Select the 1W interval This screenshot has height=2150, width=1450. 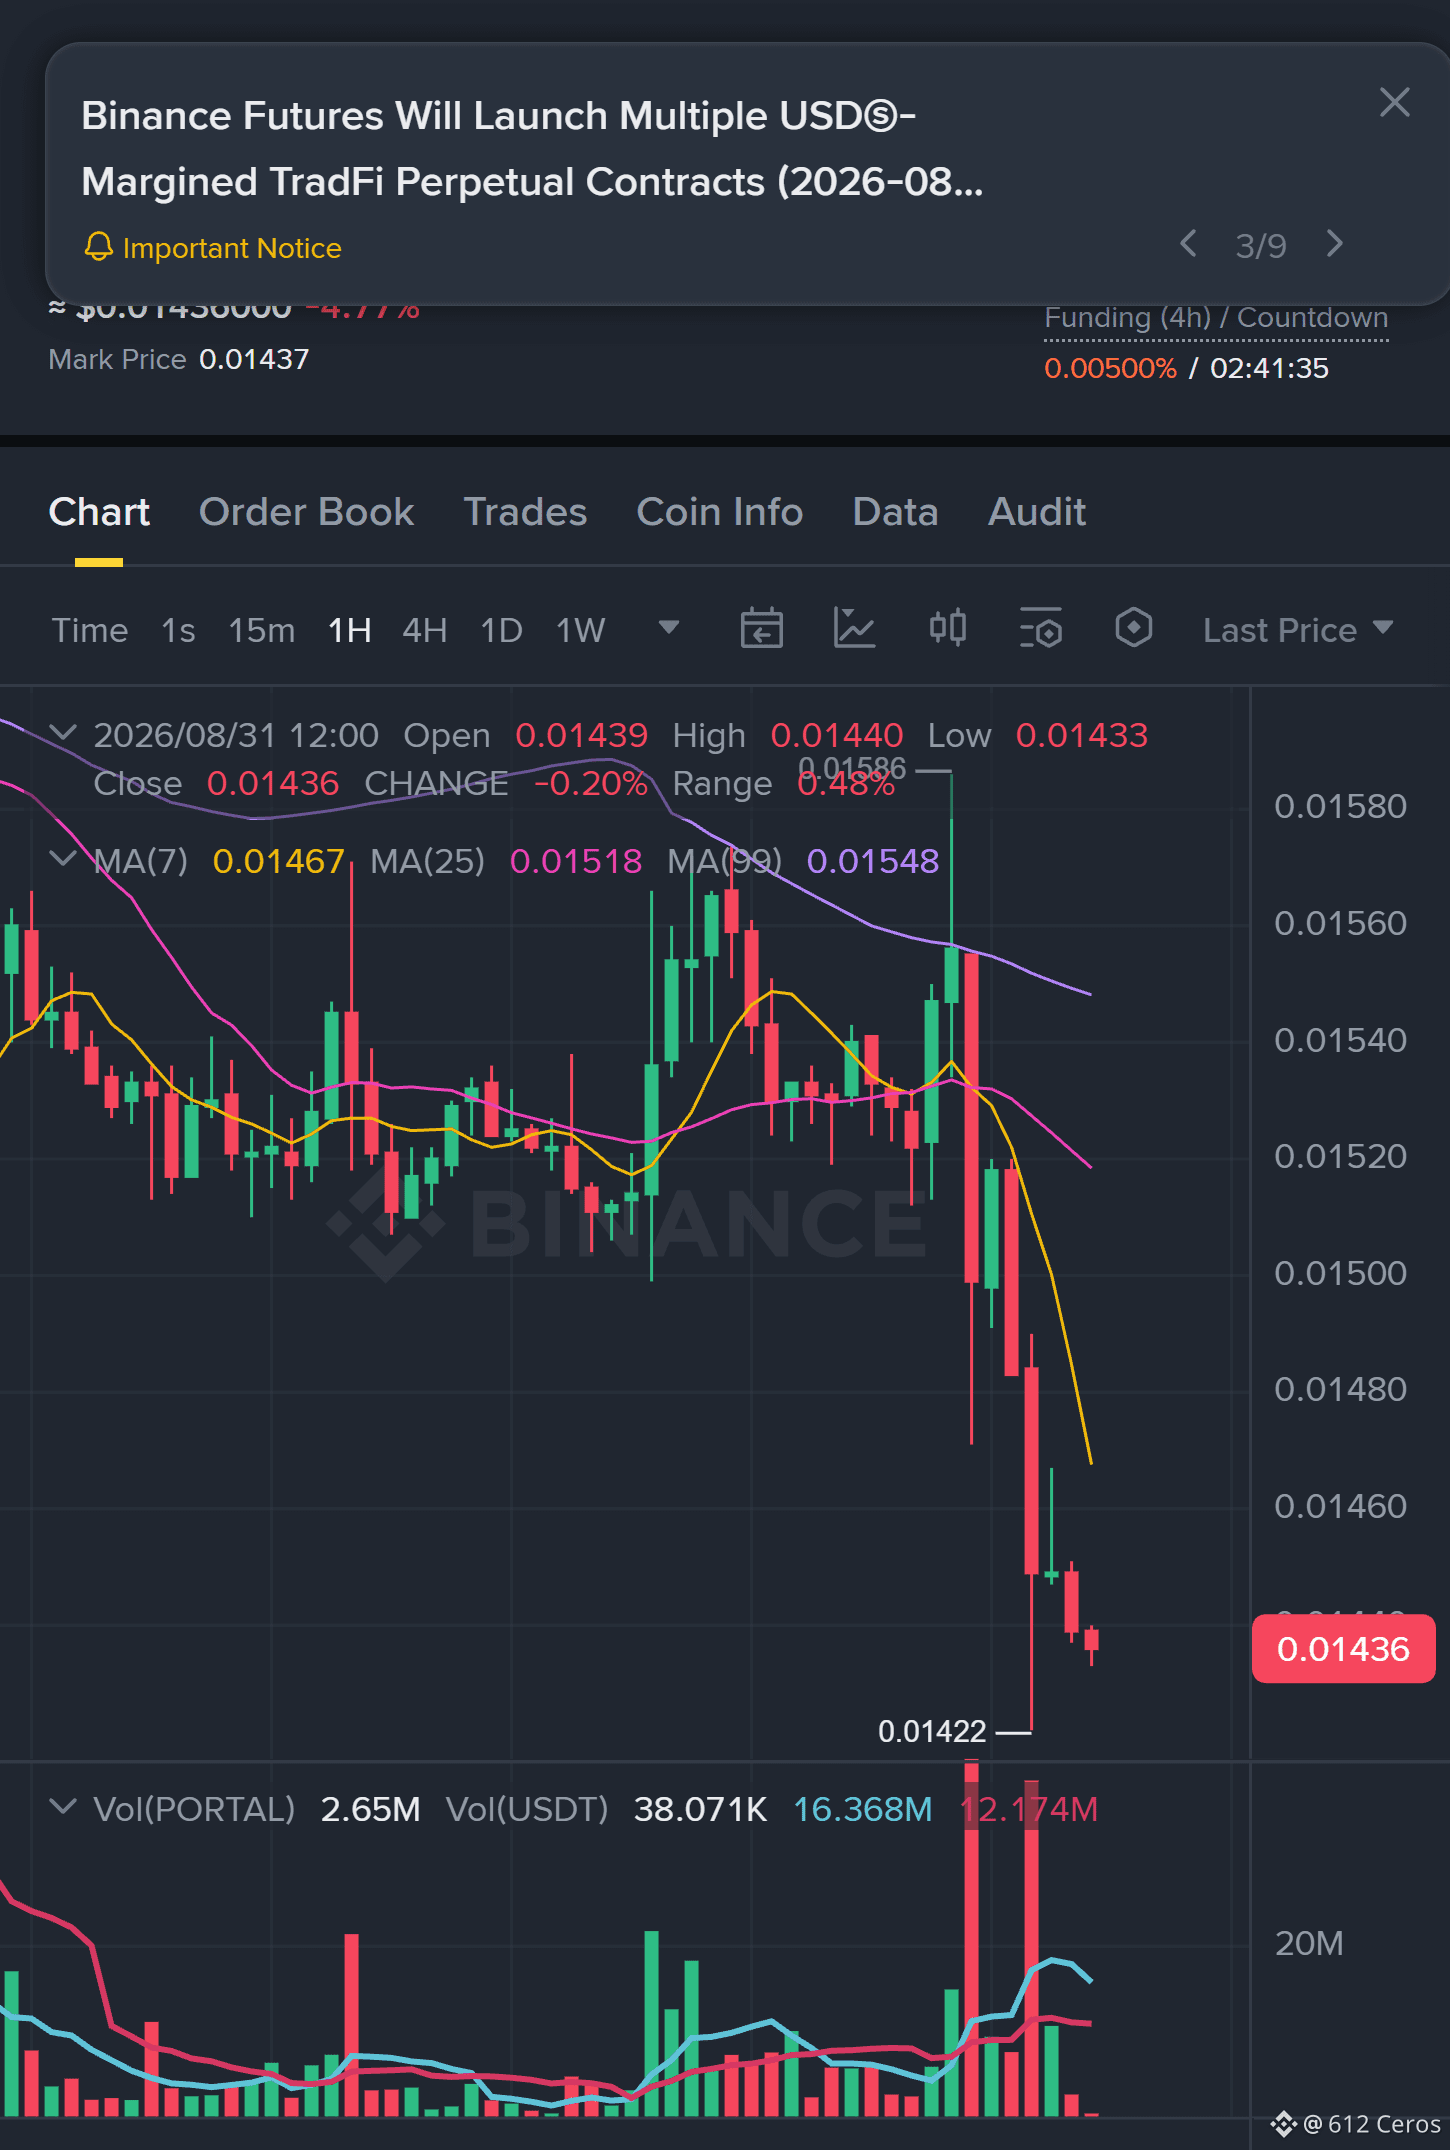tap(580, 630)
